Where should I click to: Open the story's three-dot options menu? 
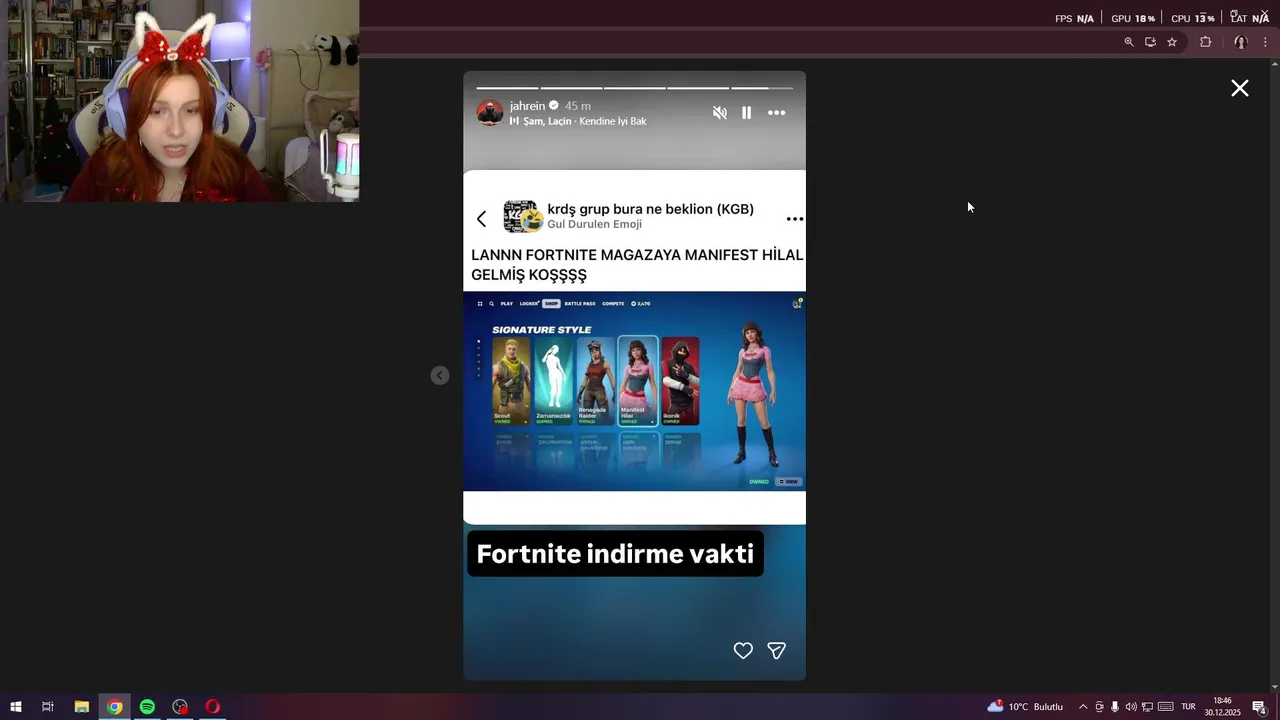776,113
